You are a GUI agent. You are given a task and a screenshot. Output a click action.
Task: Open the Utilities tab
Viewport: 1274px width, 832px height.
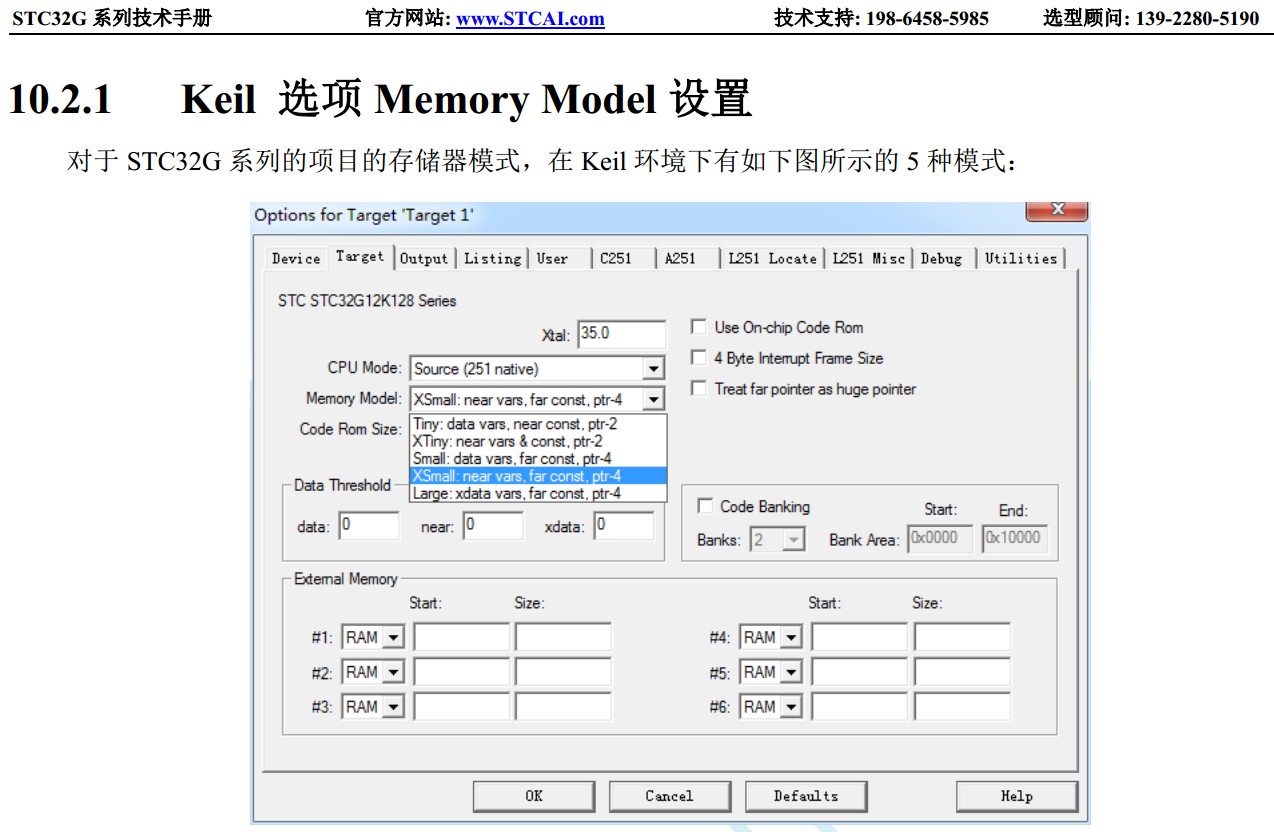1020,258
